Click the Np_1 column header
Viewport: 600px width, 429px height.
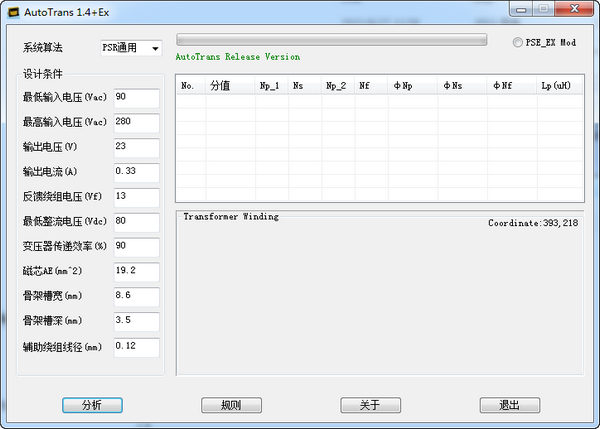(x=272, y=85)
